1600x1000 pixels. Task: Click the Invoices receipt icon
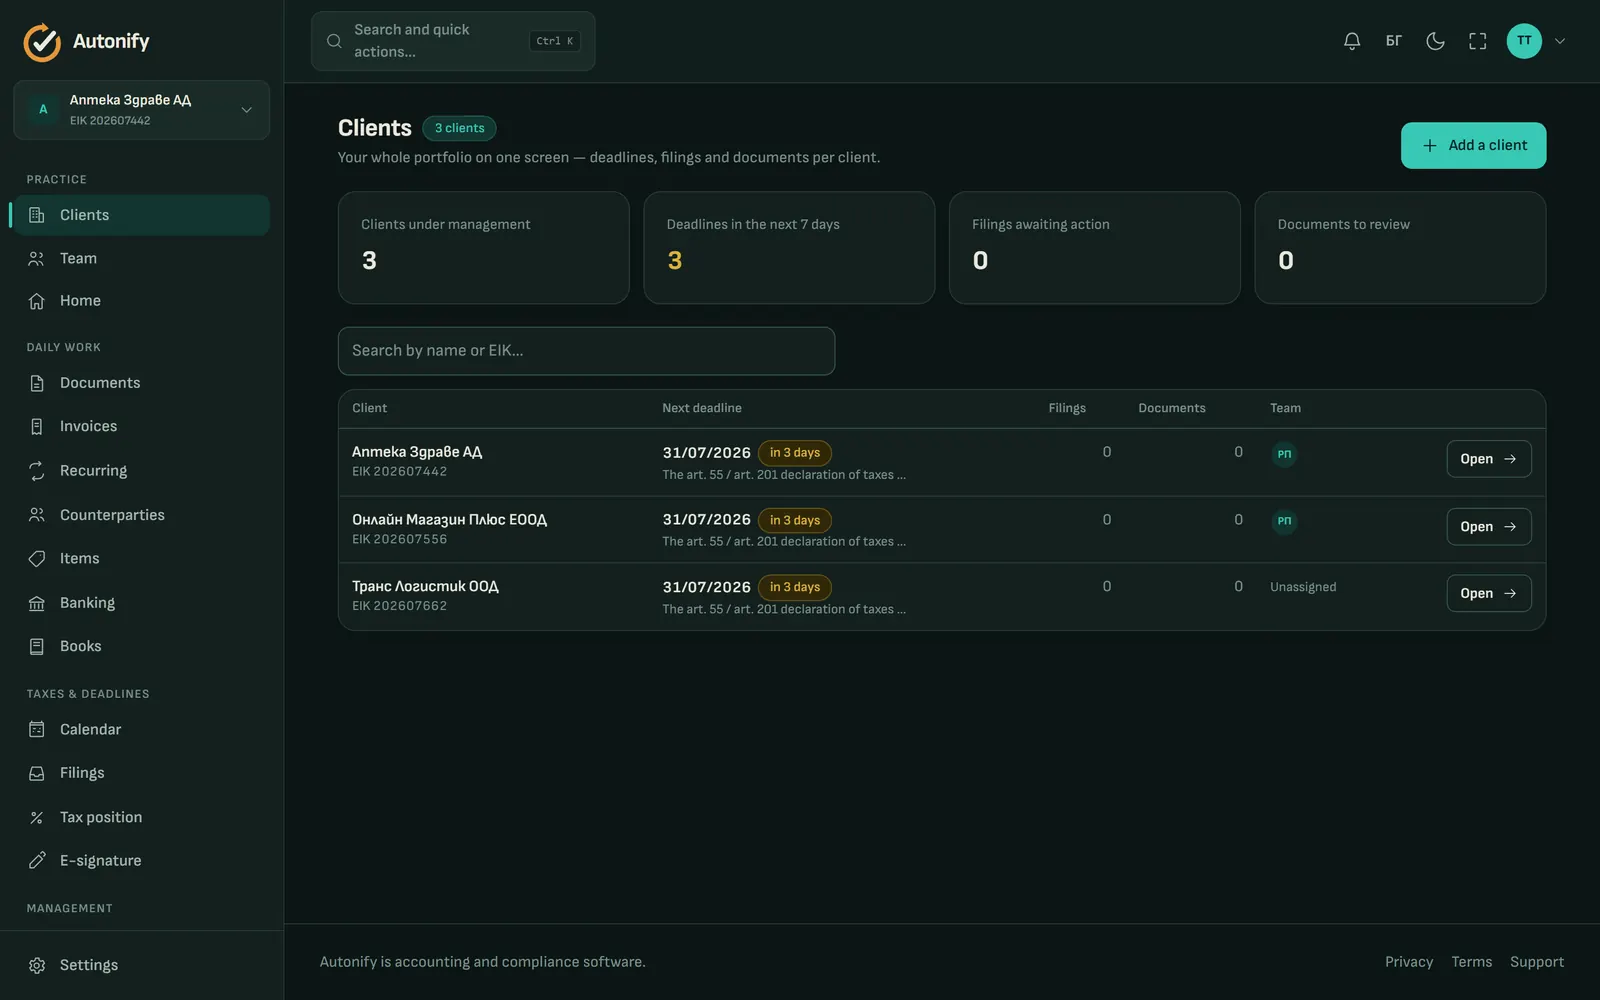coord(37,426)
